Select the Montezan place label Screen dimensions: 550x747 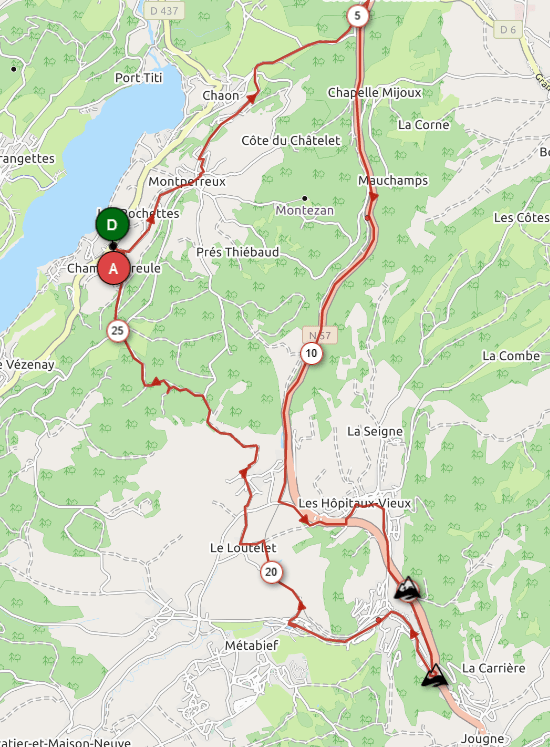click(305, 210)
